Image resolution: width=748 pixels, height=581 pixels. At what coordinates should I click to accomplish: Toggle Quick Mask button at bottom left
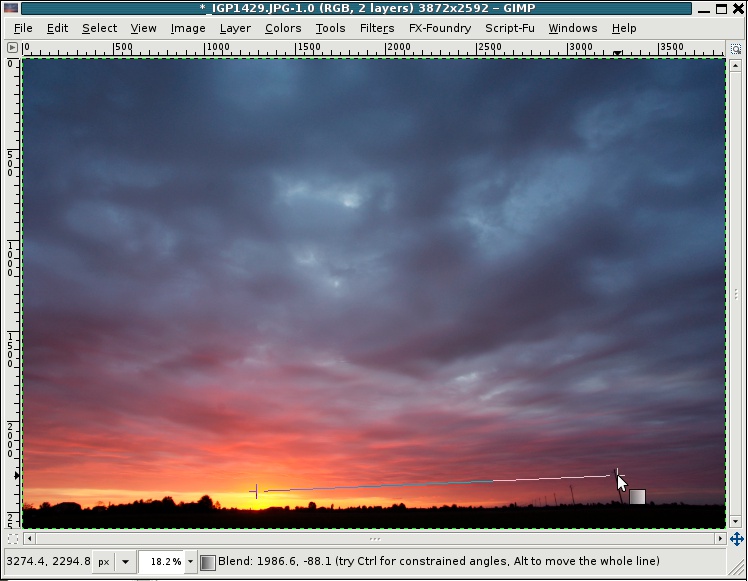coord(13,539)
